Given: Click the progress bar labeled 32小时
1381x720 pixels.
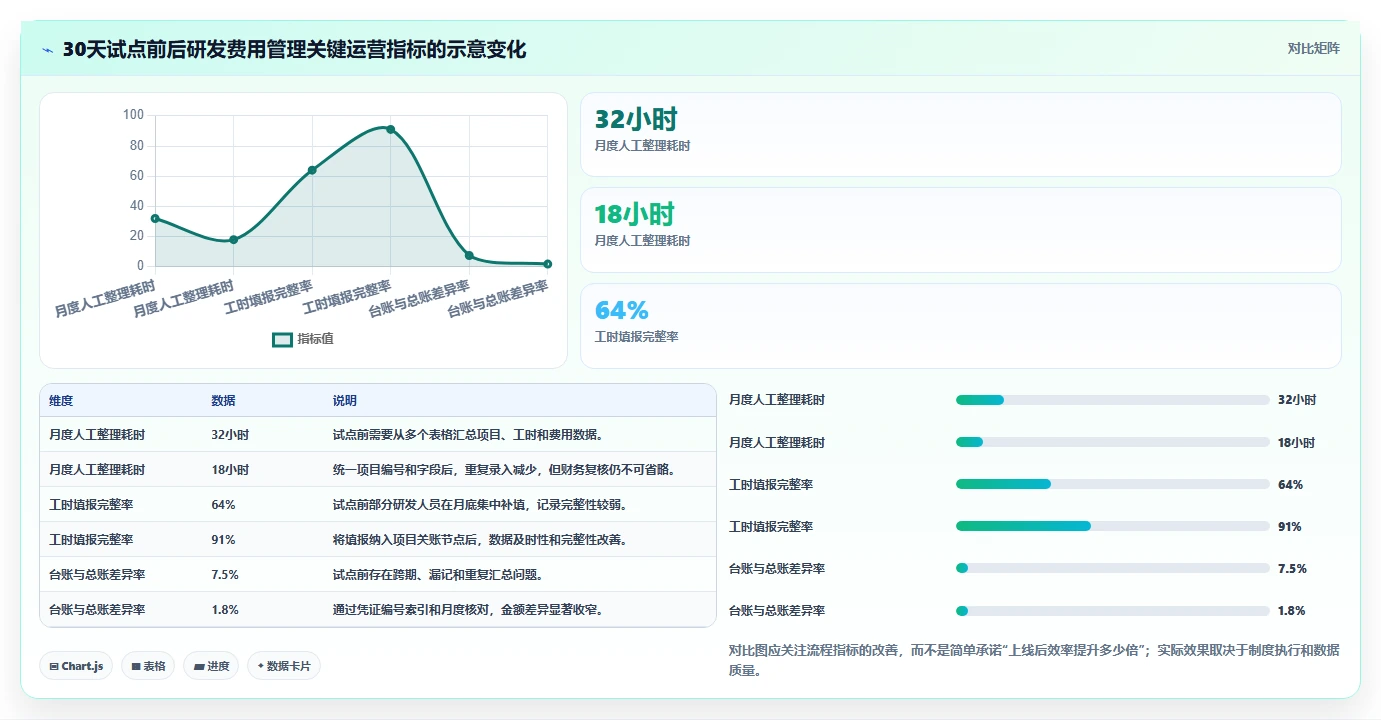Looking at the screenshot, I should click(x=1112, y=400).
